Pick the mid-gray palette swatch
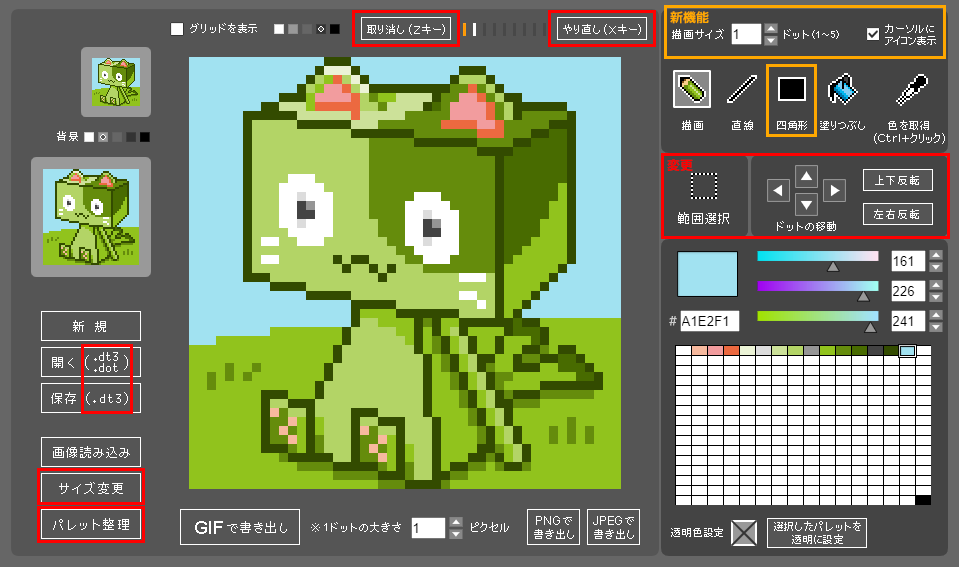Image resolution: width=959 pixels, height=567 pixels. pos(812,350)
